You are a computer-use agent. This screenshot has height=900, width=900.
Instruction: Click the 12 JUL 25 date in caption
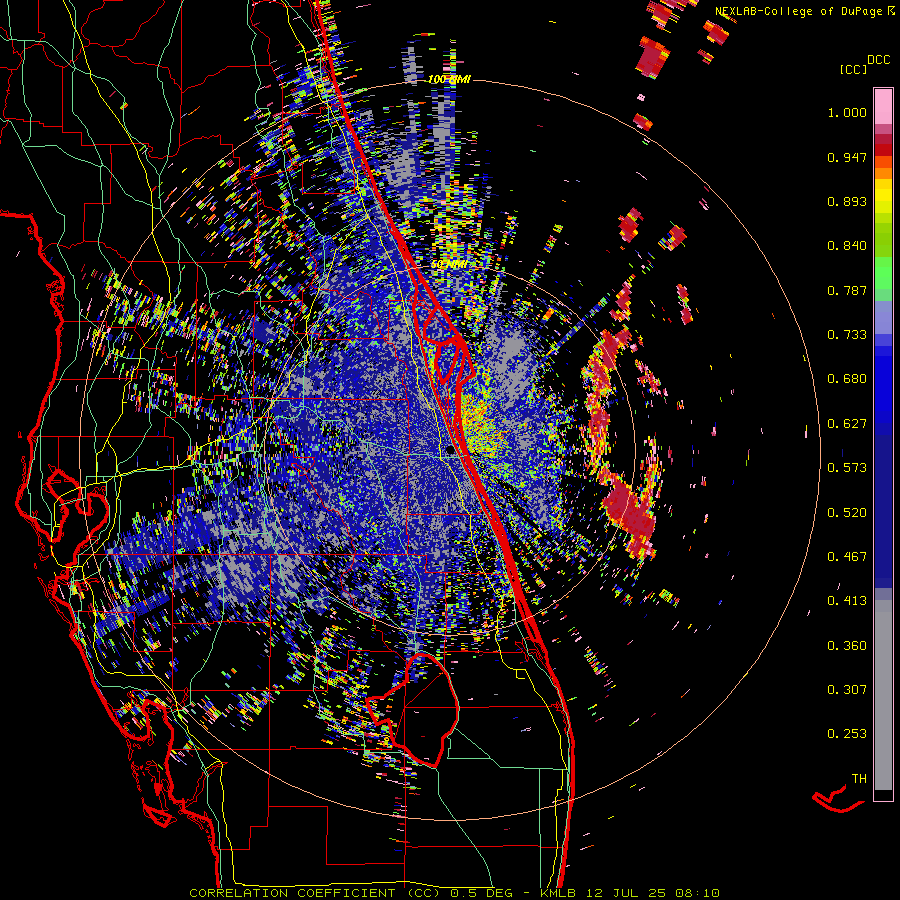point(626,893)
